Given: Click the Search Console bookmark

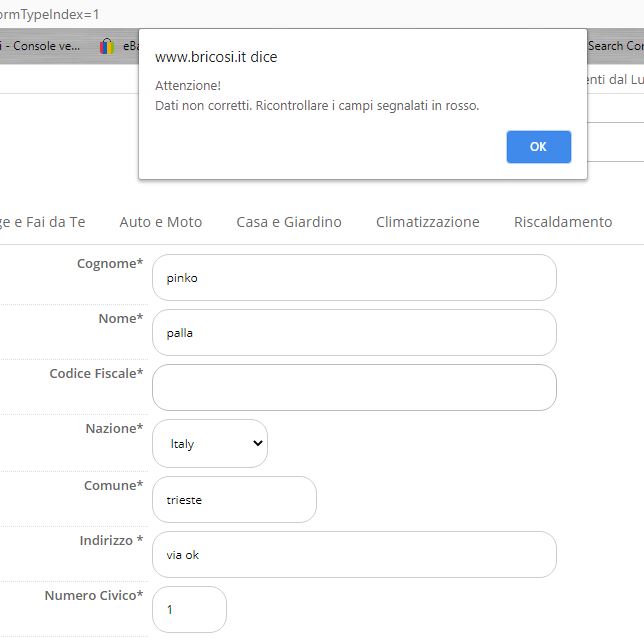Looking at the screenshot, I should (x=614, y=46).
